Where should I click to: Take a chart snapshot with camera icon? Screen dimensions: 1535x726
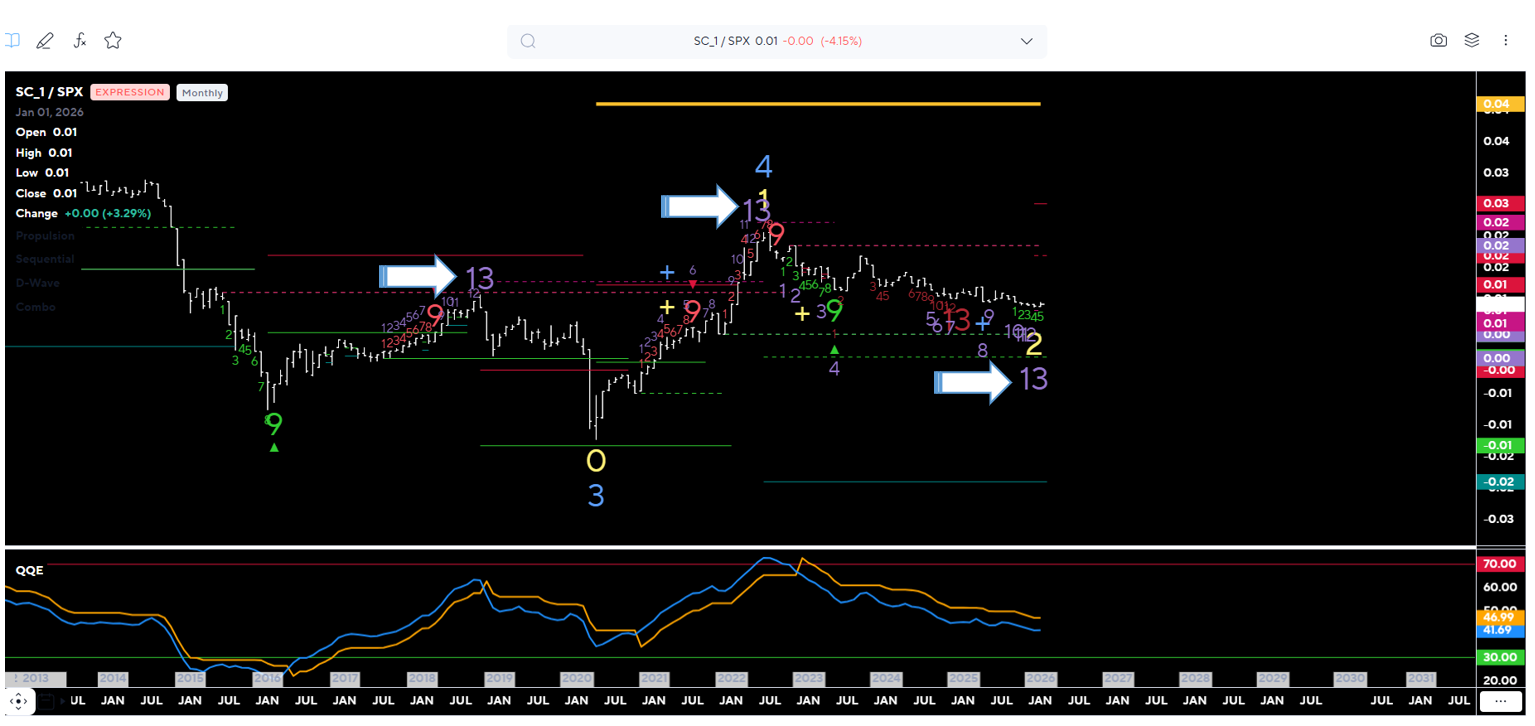click(x=1438, y=41)
